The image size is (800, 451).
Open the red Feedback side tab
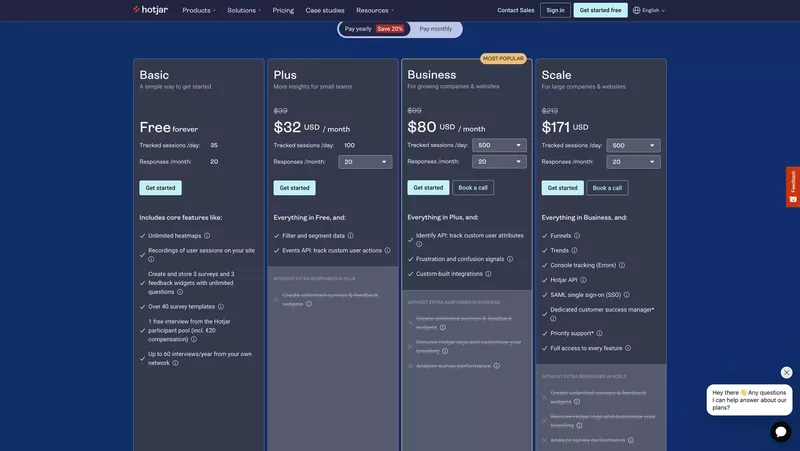click(793, 186)
